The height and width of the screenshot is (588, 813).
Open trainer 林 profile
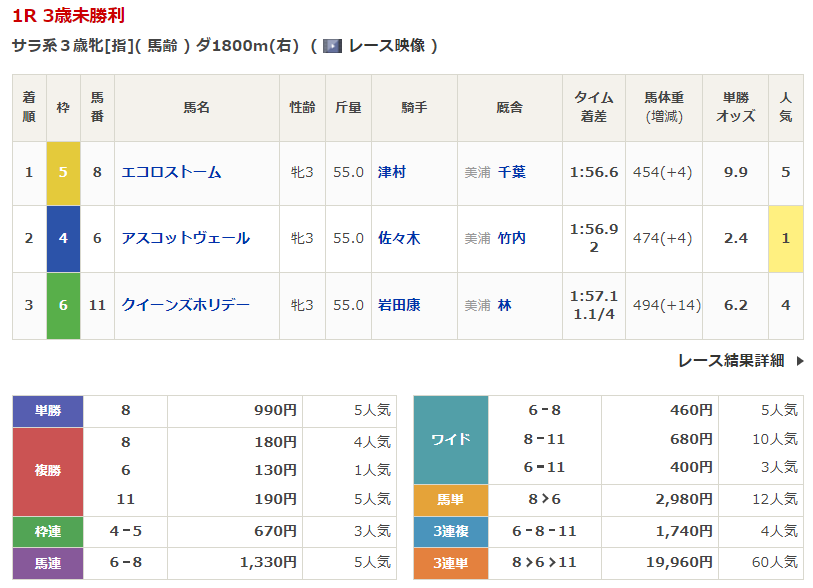click(x=504, y=305)
